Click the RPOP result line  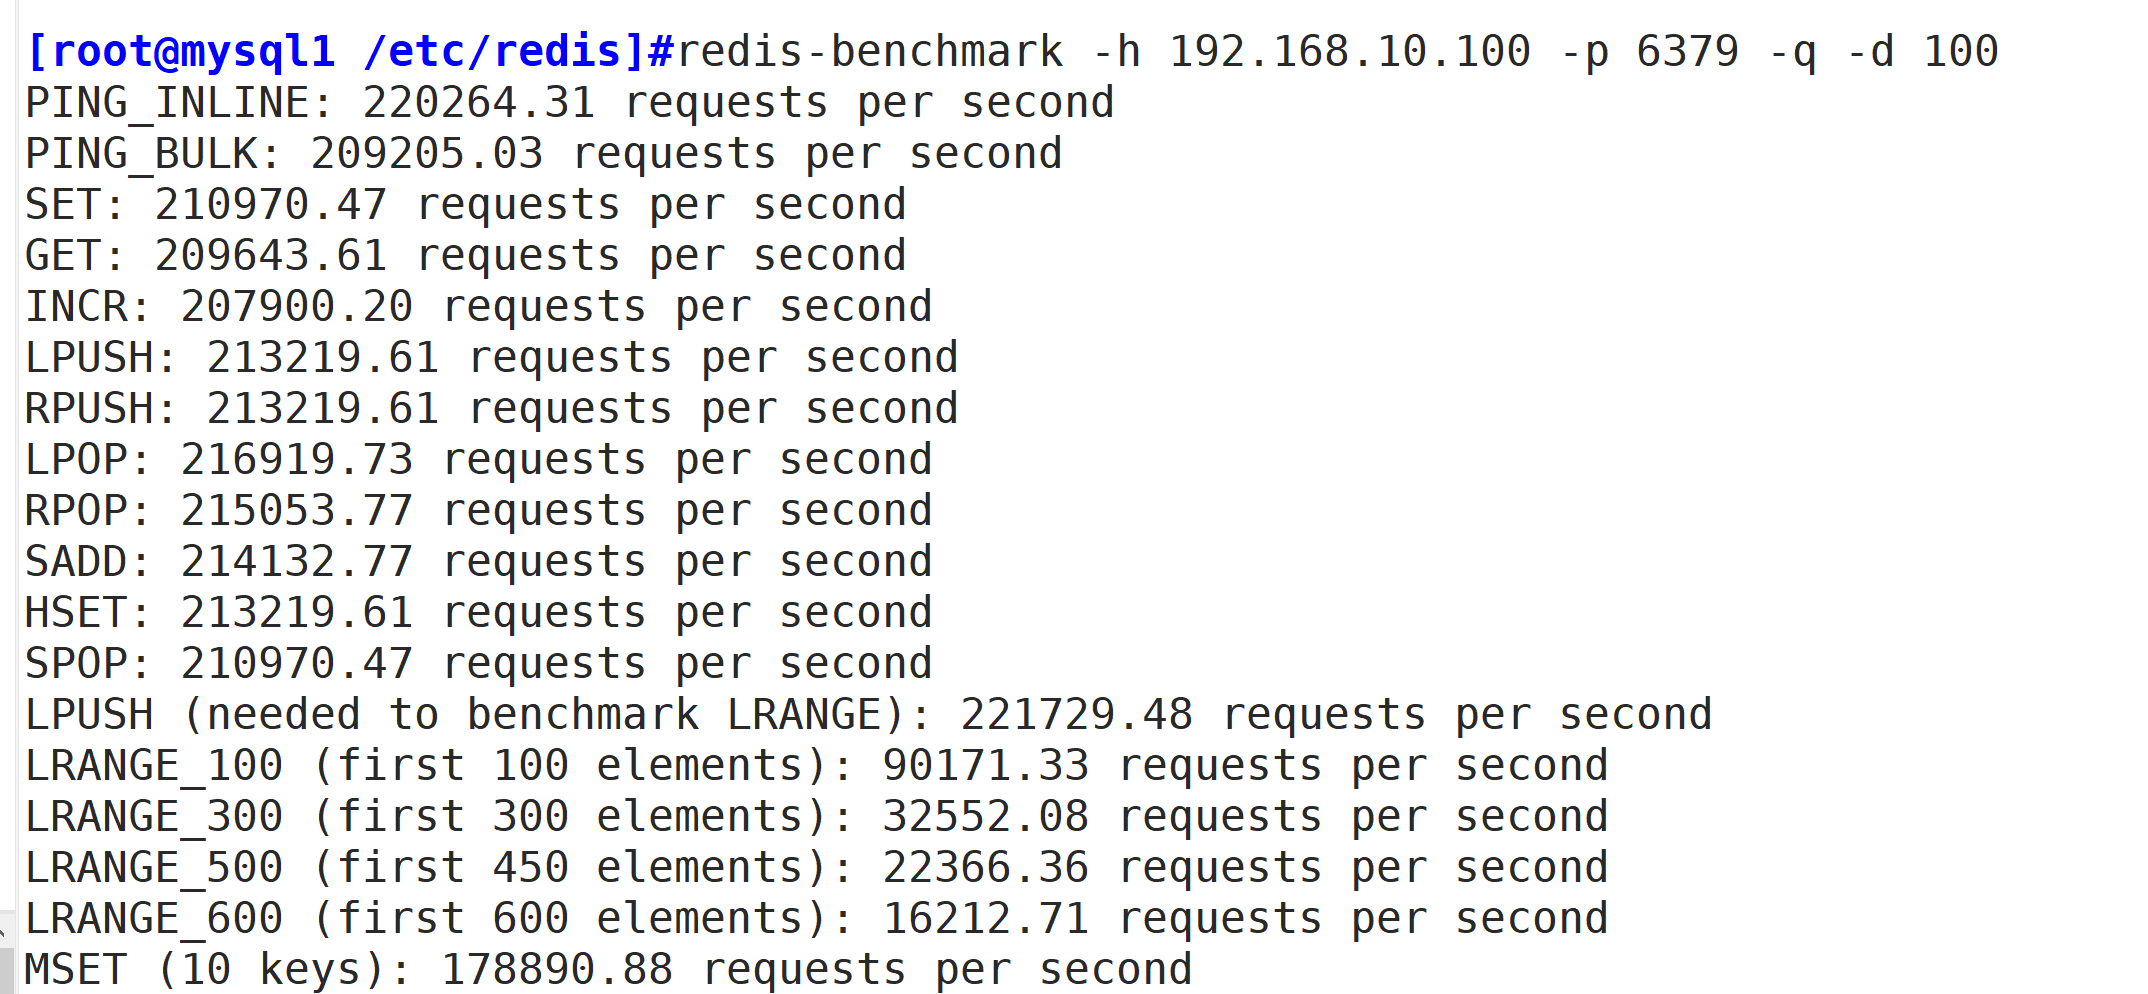tap(479, 511)
